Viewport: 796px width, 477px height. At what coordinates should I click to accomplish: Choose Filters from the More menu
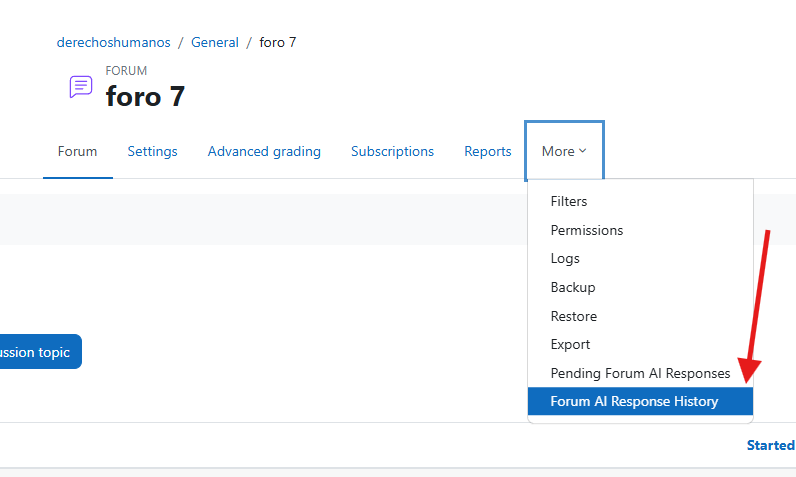(x=569, y=202)
